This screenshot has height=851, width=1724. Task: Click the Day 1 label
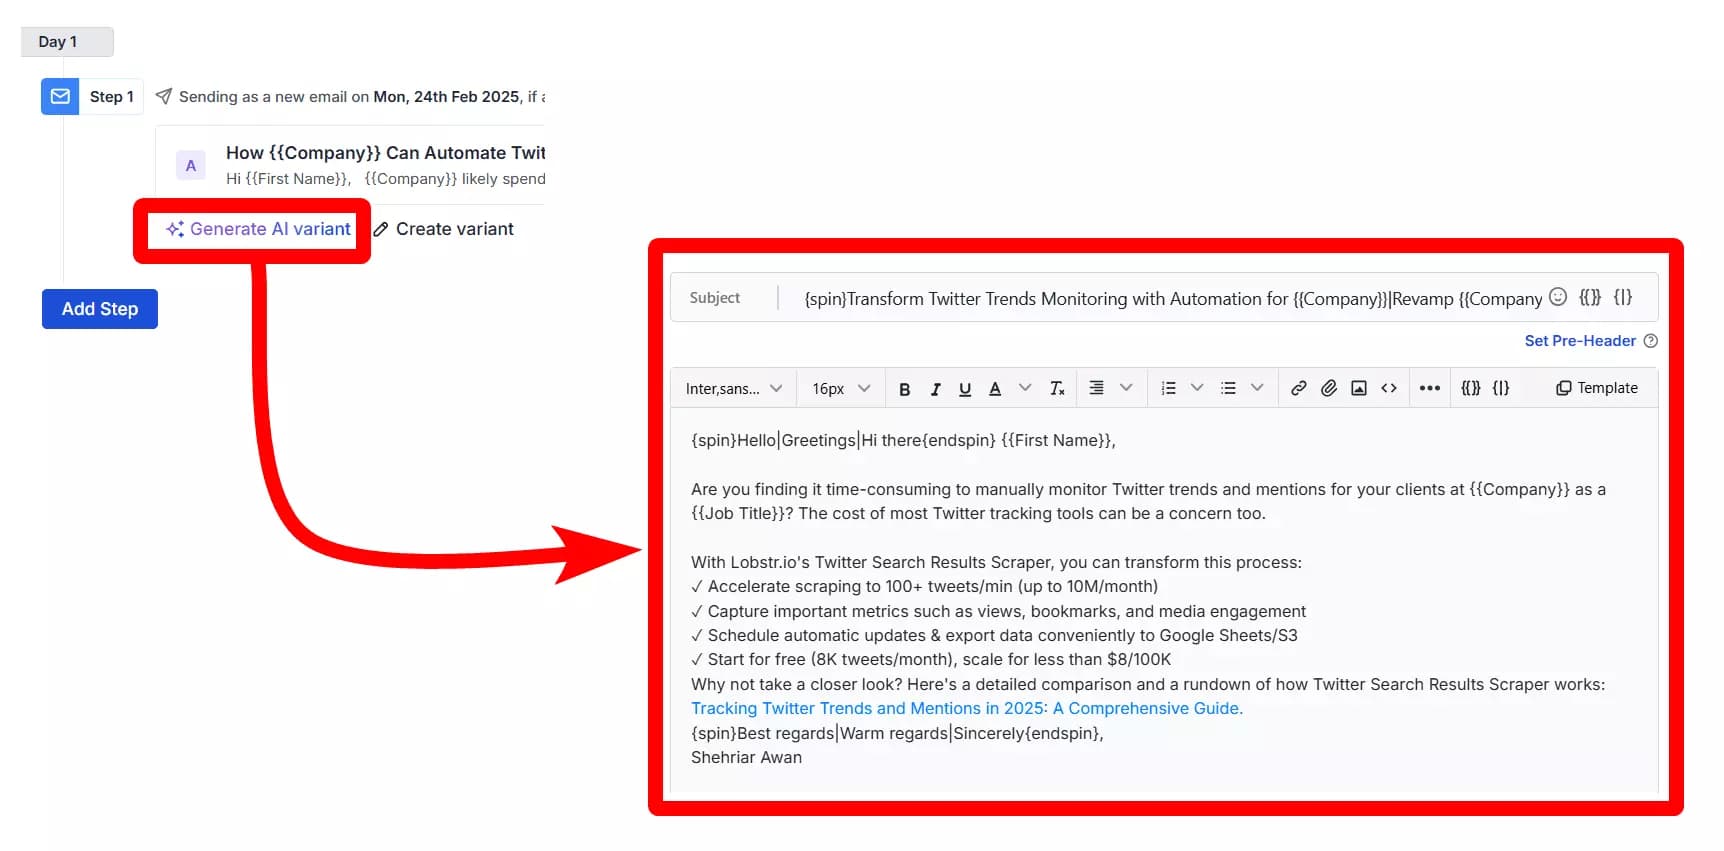(x=67, y=42)
